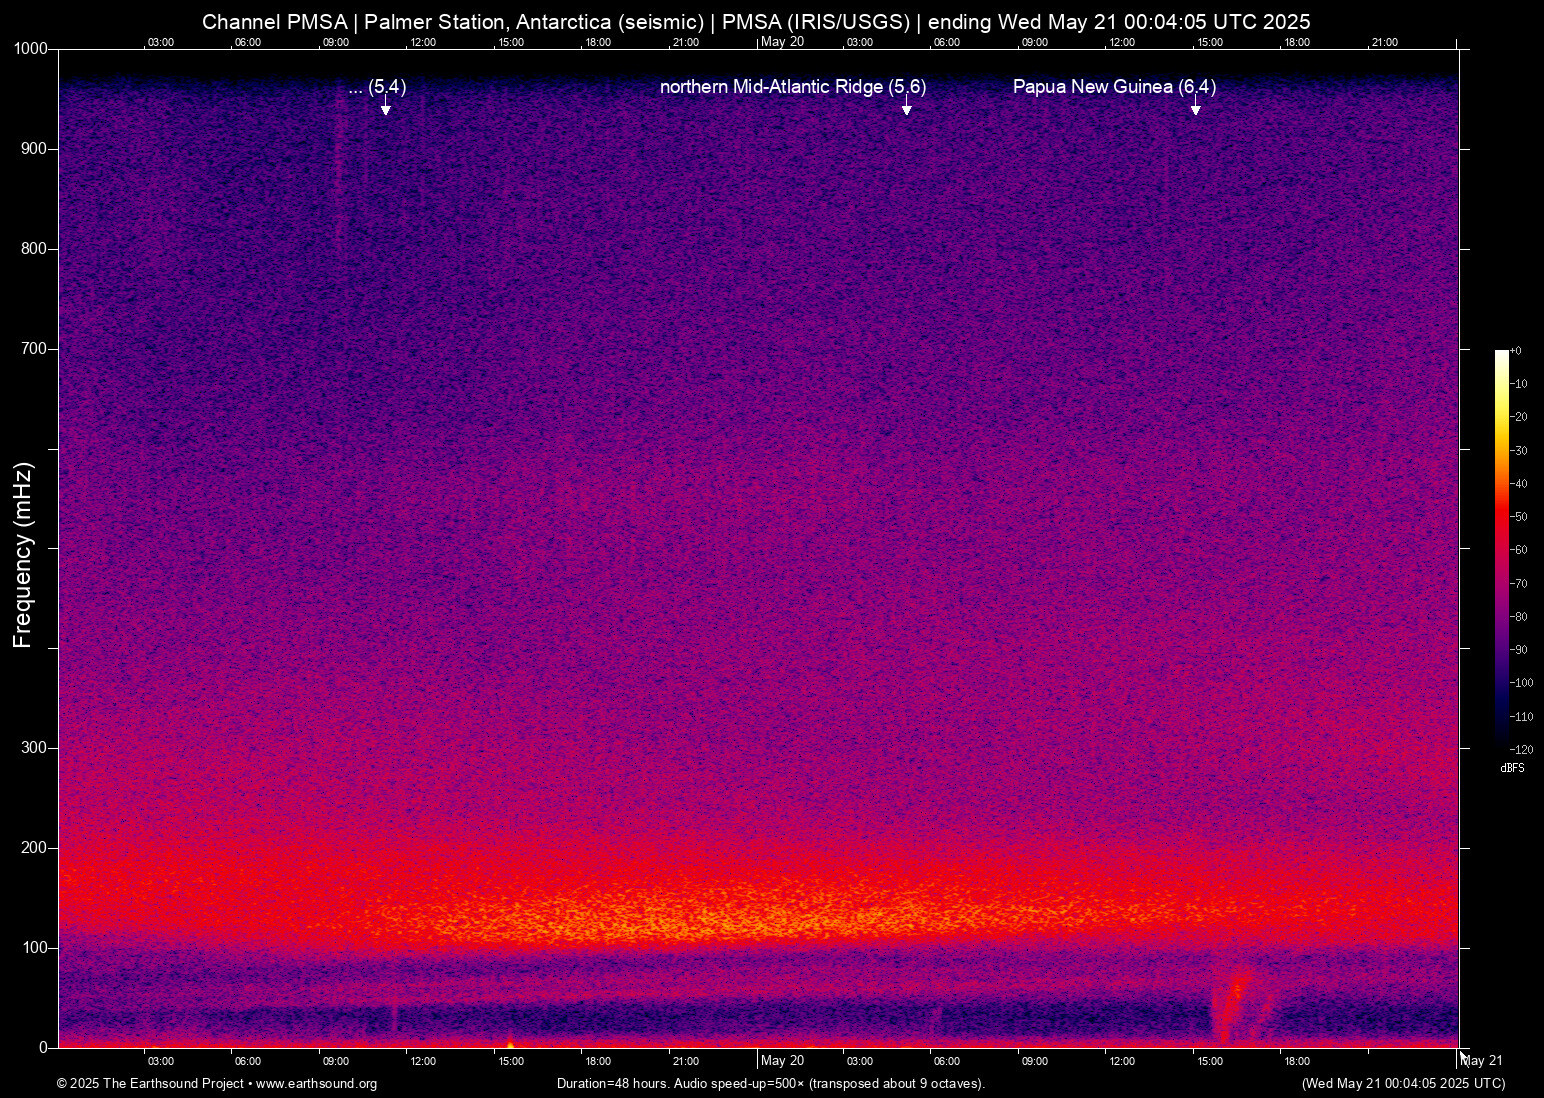The height and width of the screenshot is (1098, 1544).
Task: Click the 800 frequency axis label
Action: click(35, 249)
